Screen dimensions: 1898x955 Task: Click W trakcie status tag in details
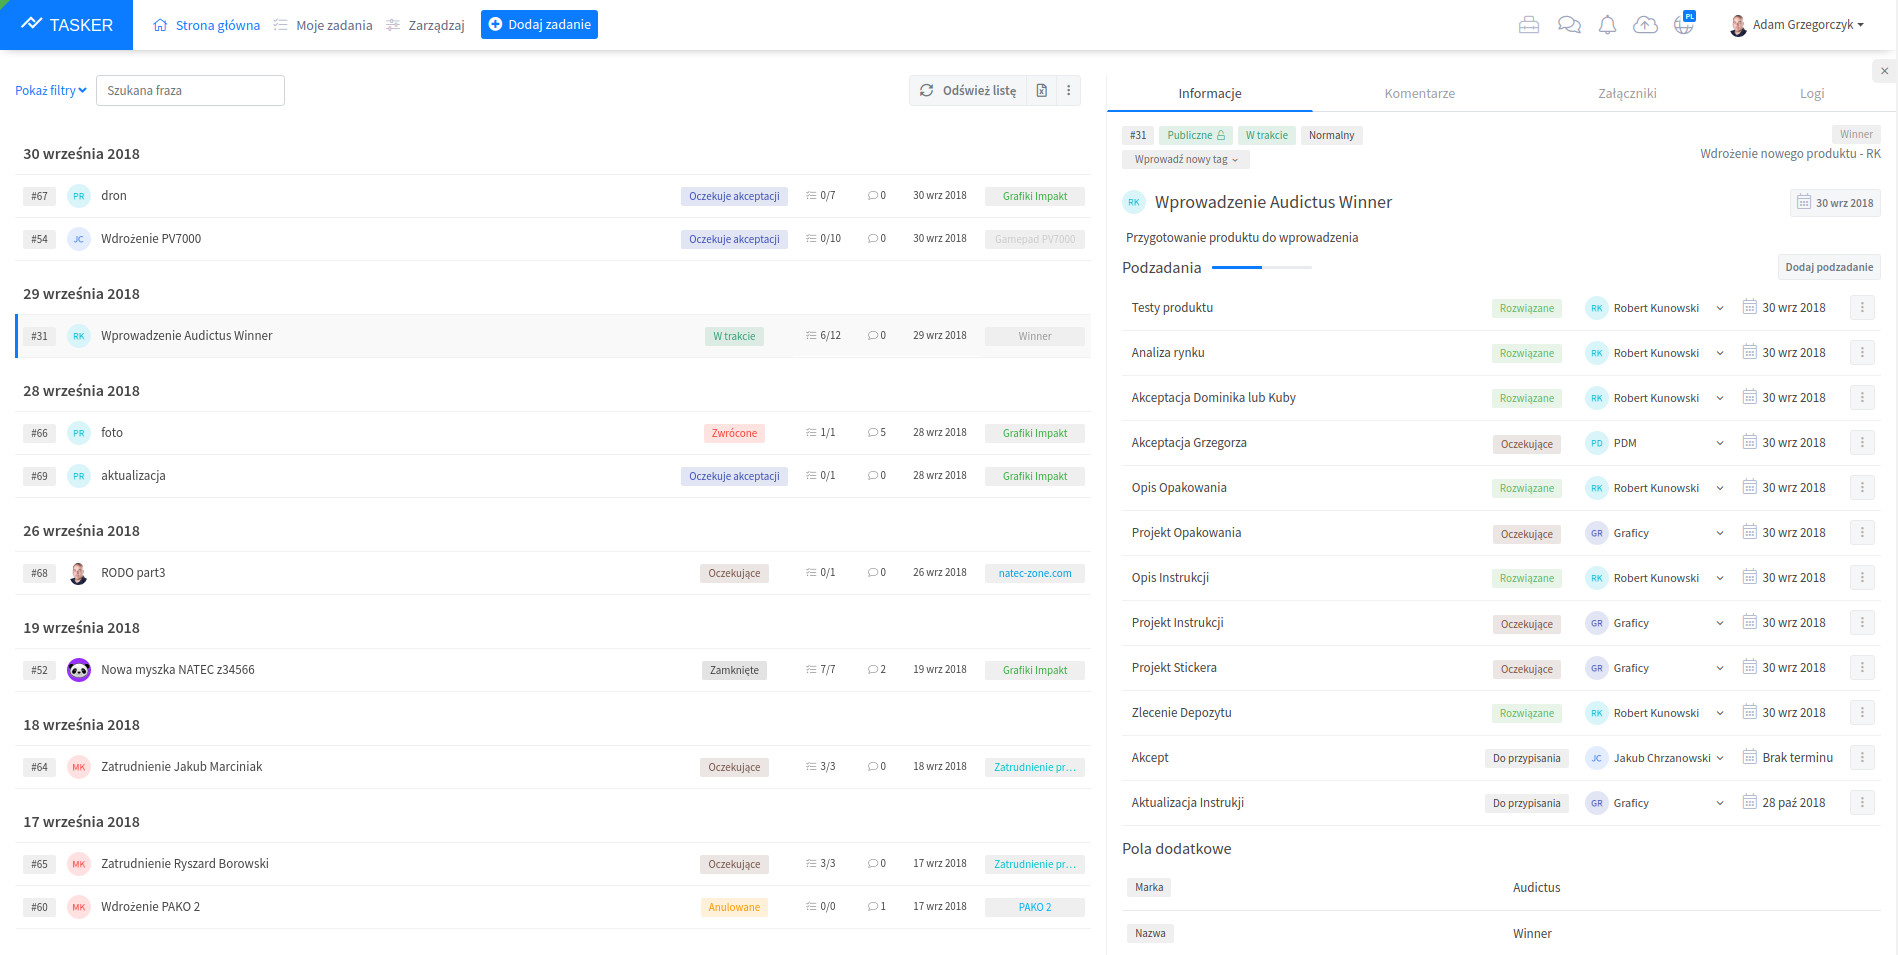point(1266,136)
